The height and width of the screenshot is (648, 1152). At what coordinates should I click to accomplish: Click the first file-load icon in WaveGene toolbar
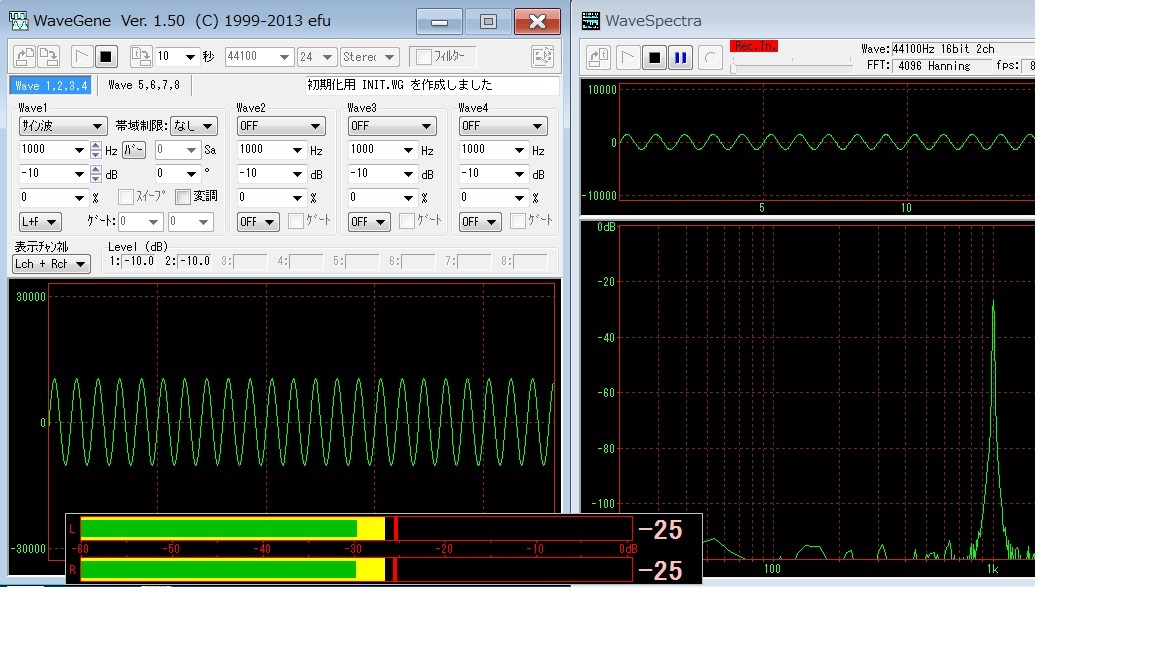pos(24,57)
